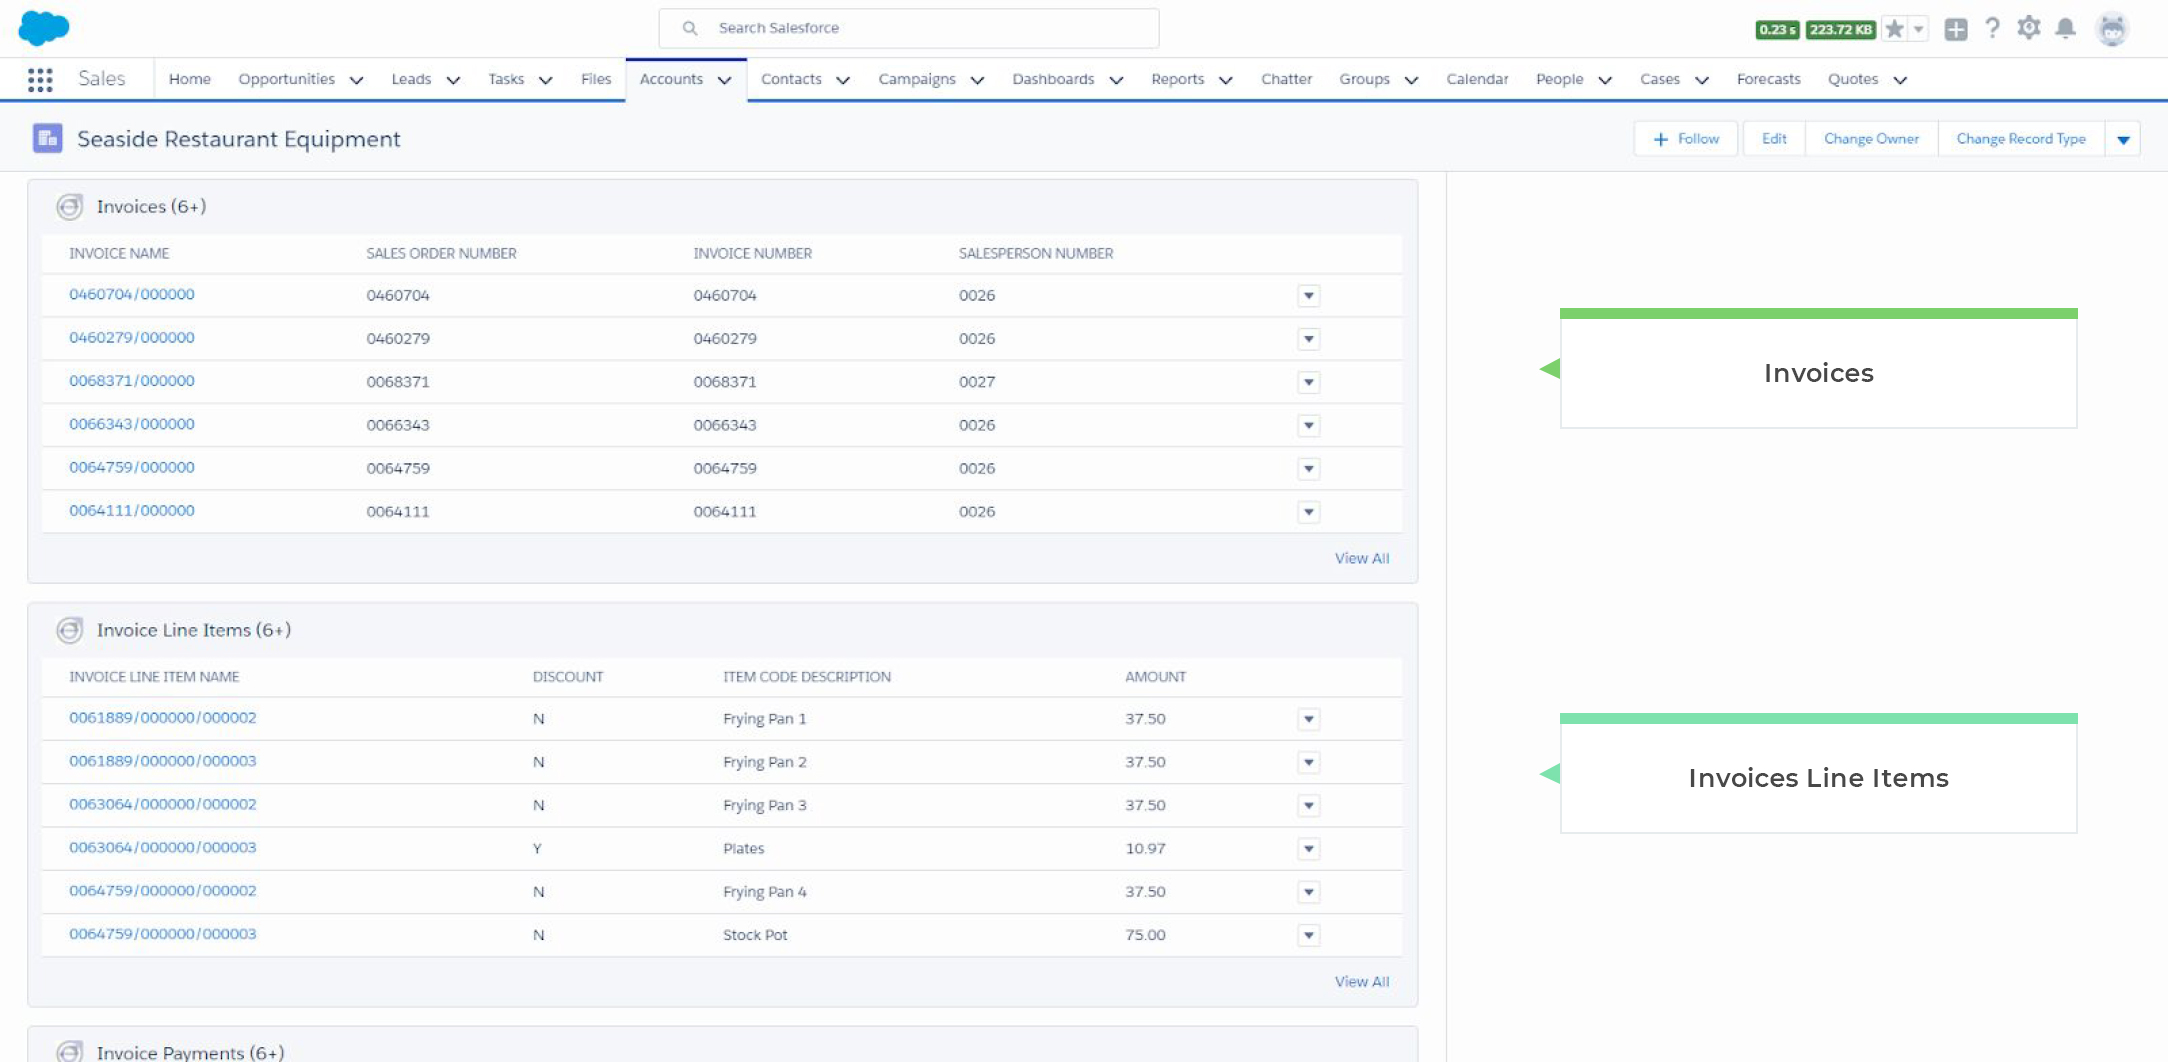Click the favorites star icon
The height and width of the screenshot is (1062, 2170).
click(1892, 28)
